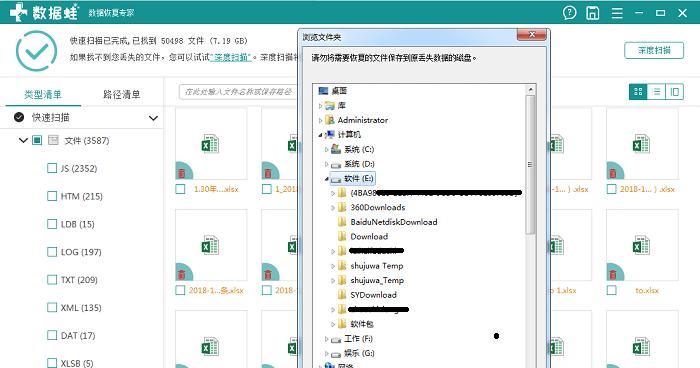
Task: Expand the 软件包 folder arrow
Action: pyautogui.click(x=333, y=324)
